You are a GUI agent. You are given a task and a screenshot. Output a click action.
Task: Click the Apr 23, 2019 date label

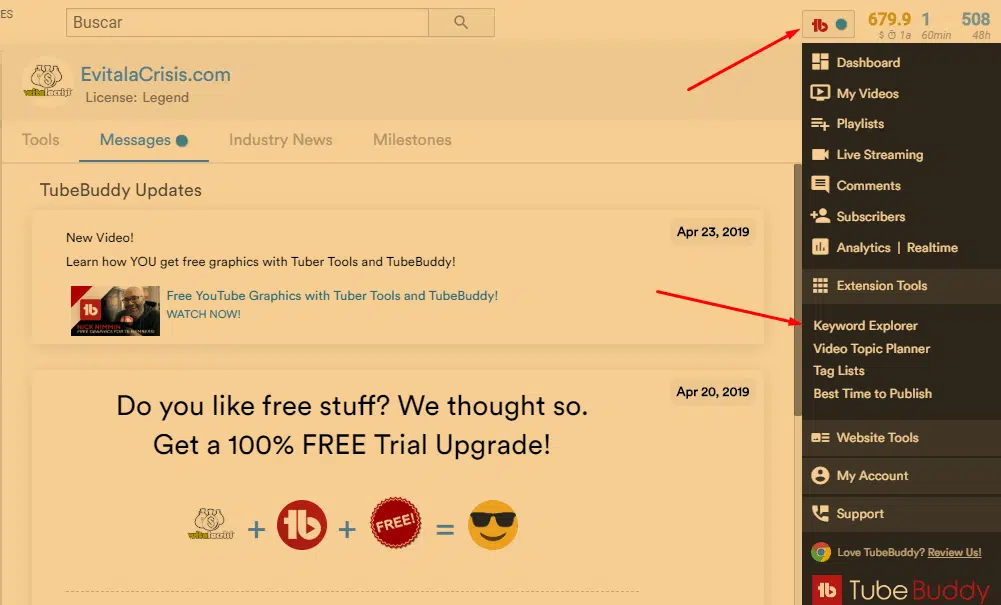(713, 232)
